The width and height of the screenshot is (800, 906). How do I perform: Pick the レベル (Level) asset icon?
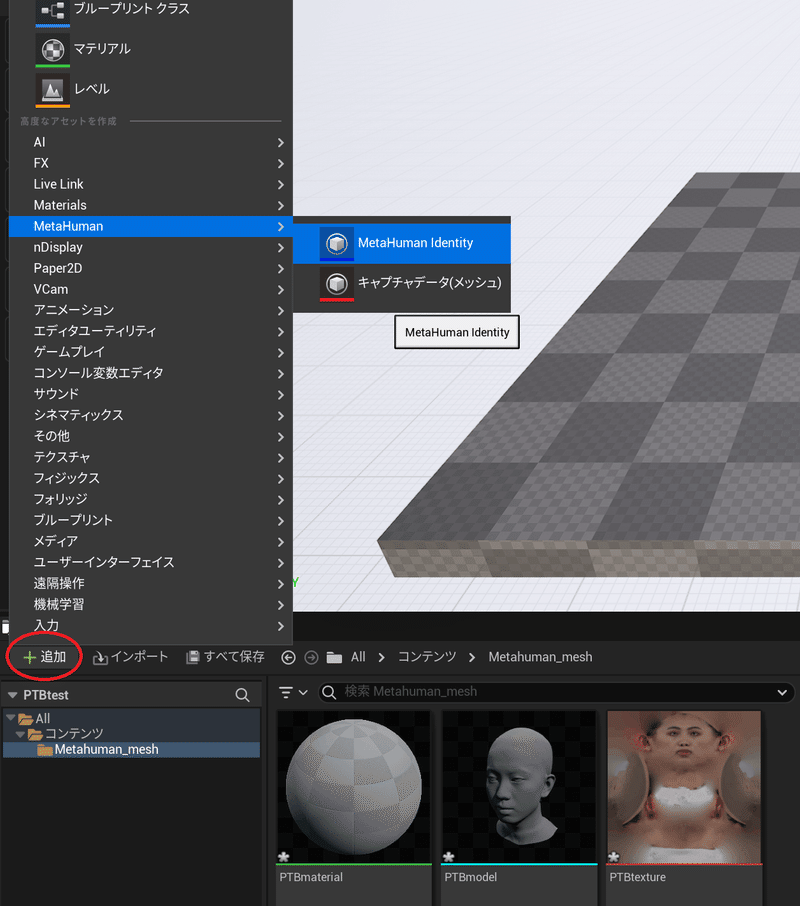pyautogui.click(x=53, y=90)
